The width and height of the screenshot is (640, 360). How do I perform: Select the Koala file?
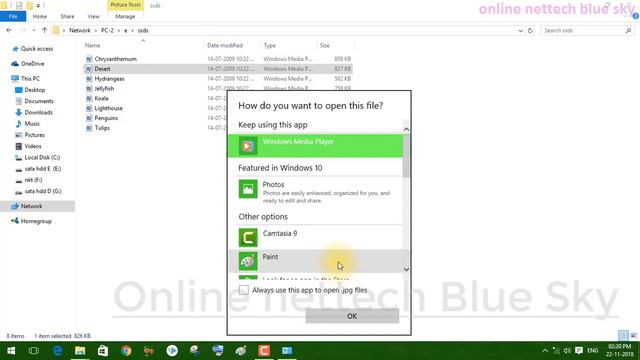pos(101,98)
